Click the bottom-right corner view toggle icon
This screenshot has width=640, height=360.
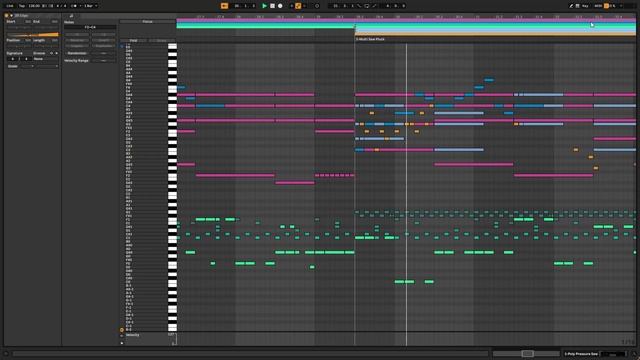[634, 354]
